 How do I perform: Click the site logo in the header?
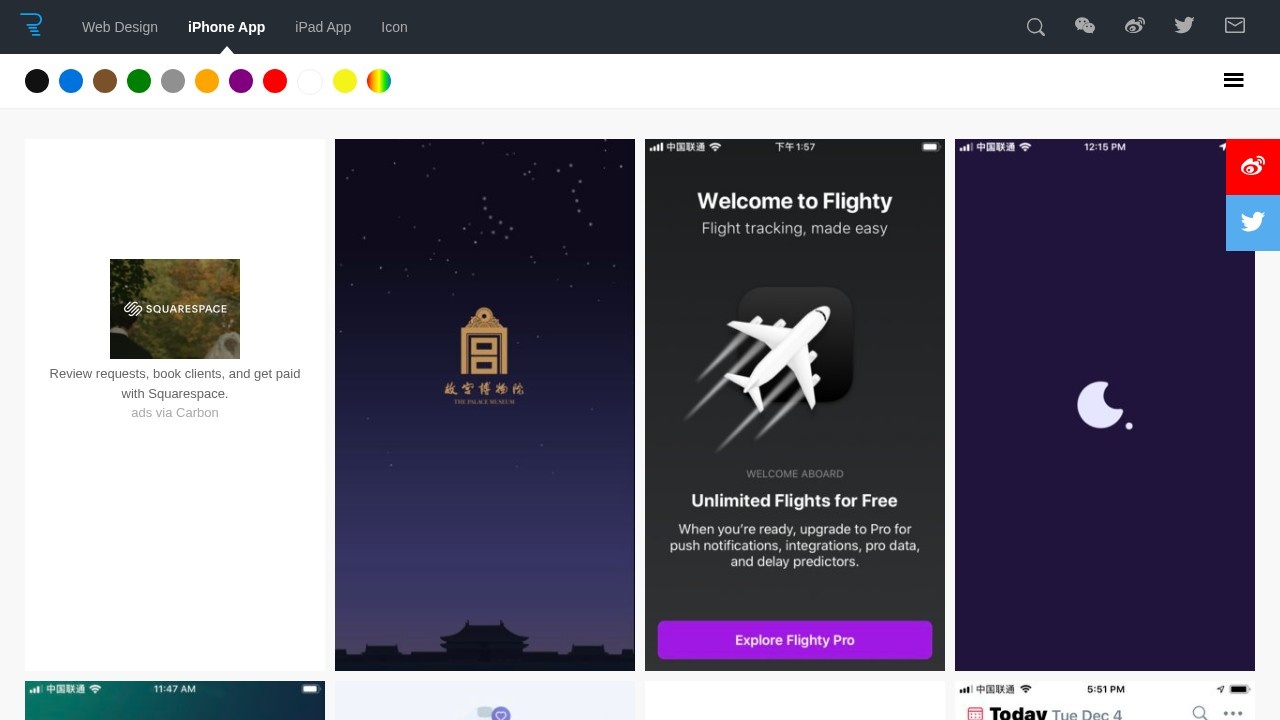32,26
